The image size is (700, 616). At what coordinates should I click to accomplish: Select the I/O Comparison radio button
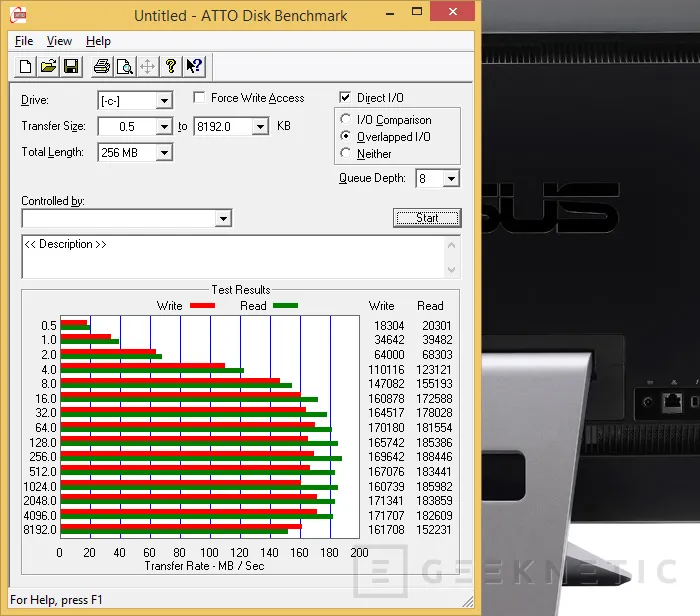click(x=346, y=119)
